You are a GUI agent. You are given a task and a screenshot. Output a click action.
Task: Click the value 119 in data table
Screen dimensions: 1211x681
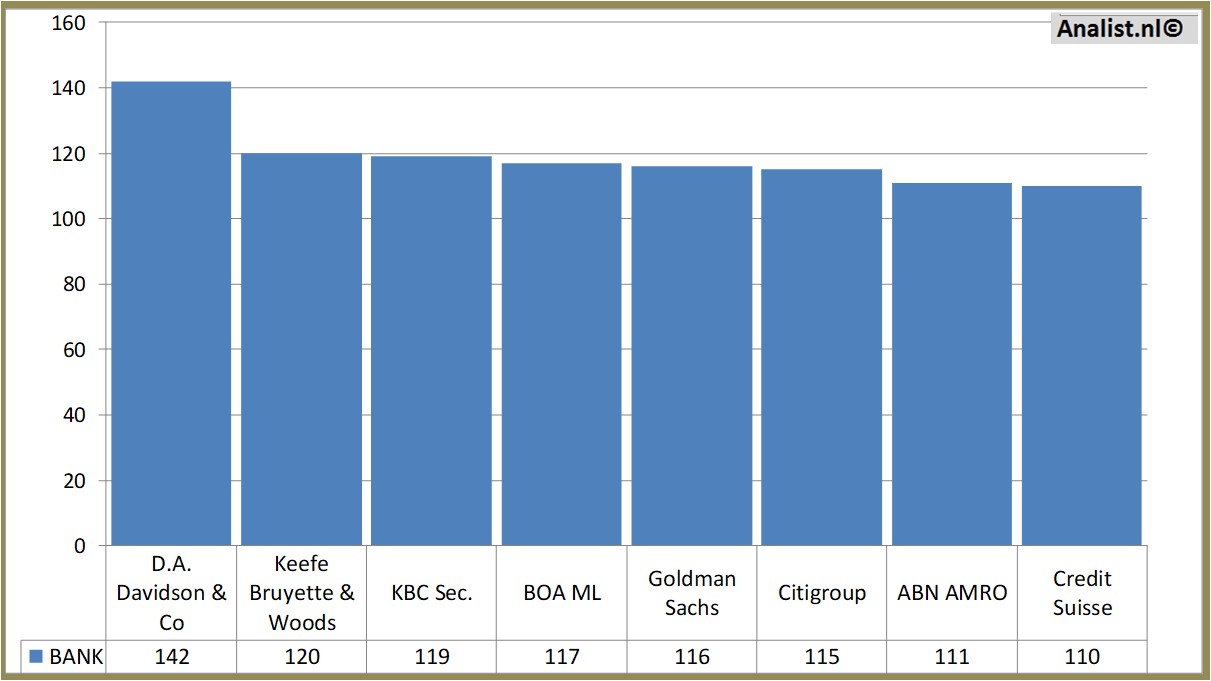431,657
